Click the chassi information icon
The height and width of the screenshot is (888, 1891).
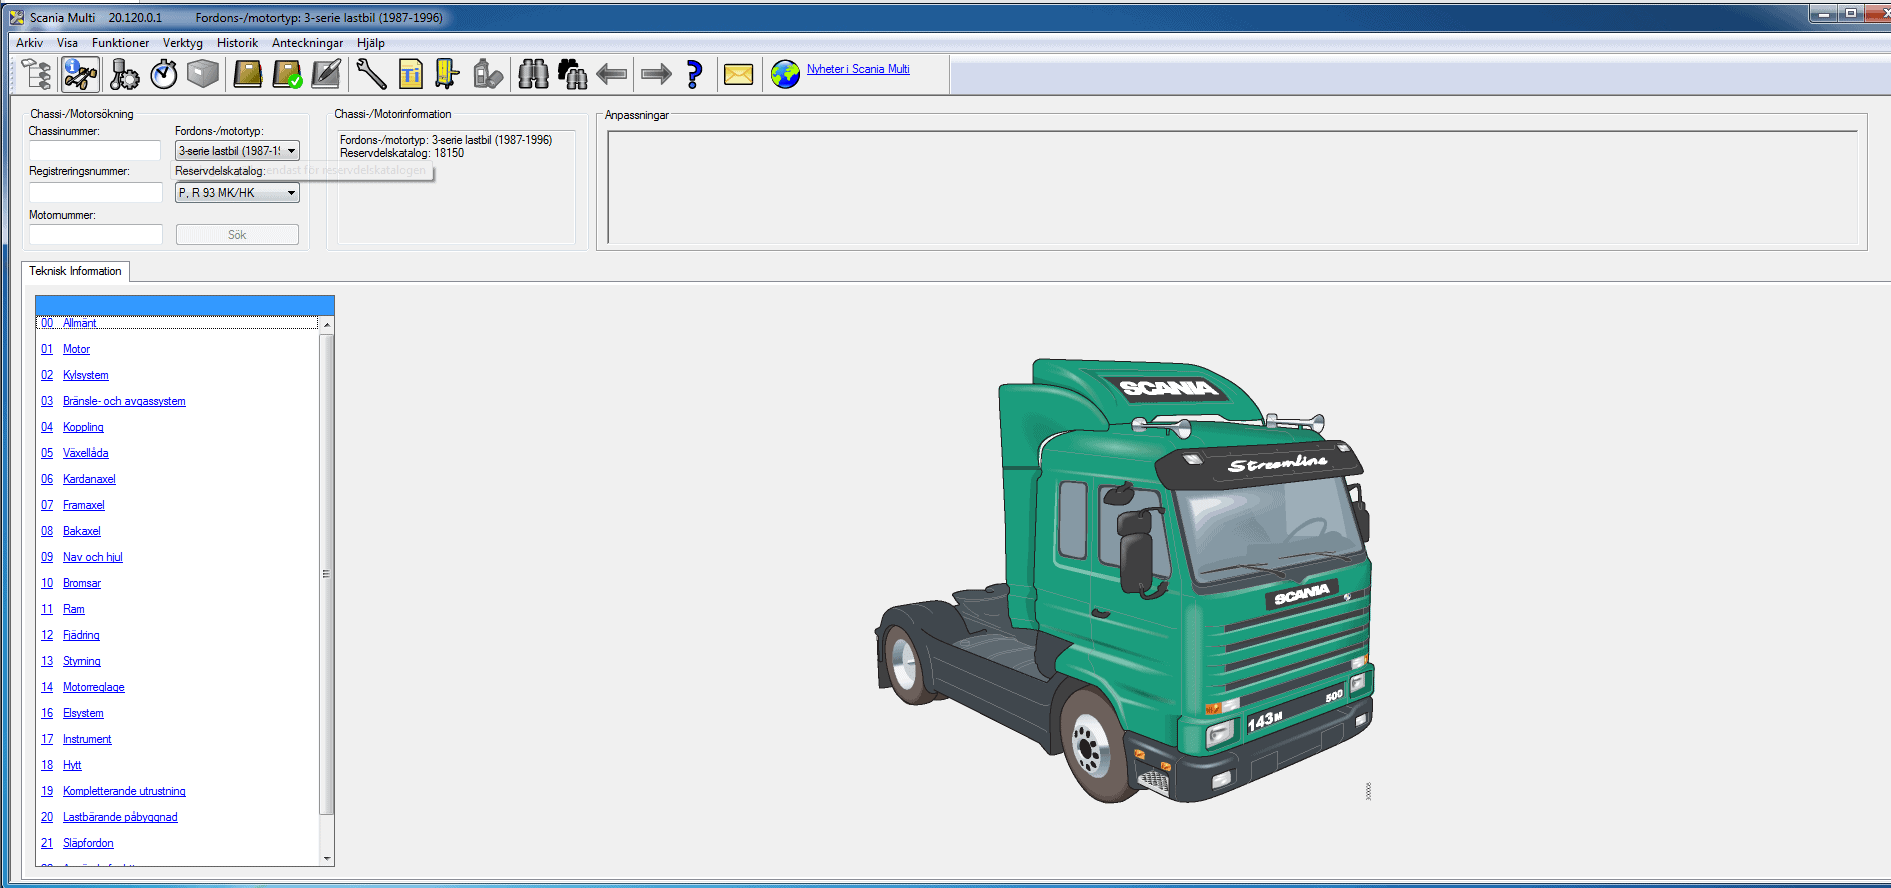coord(80,74)
